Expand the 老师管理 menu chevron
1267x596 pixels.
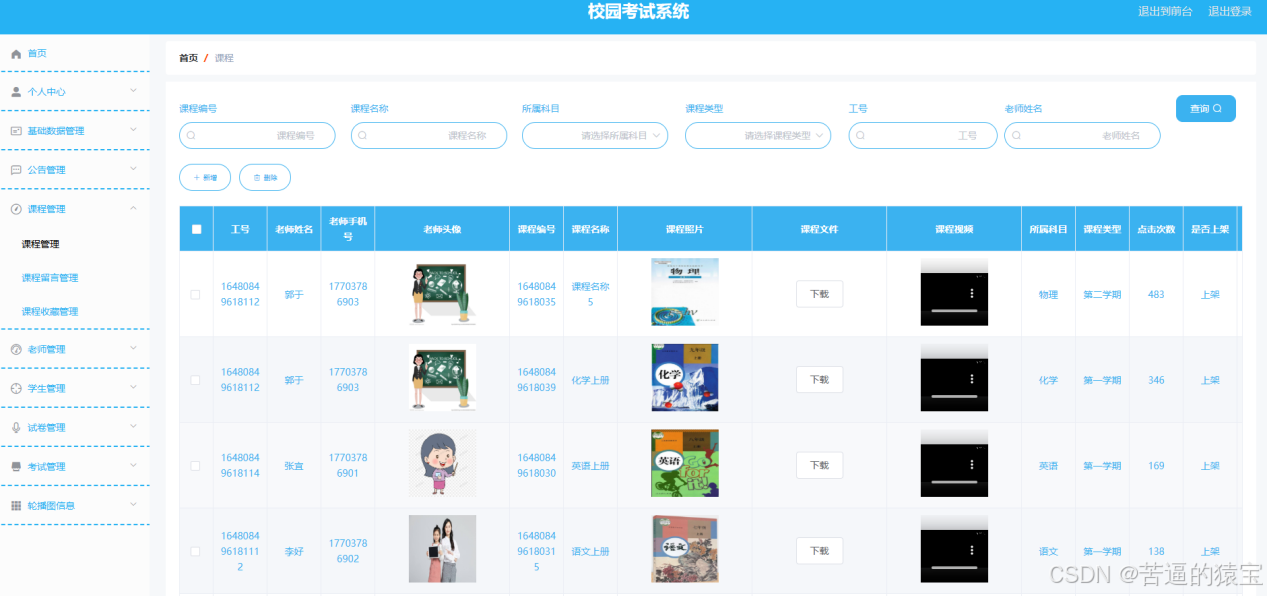tap(134, 348)
